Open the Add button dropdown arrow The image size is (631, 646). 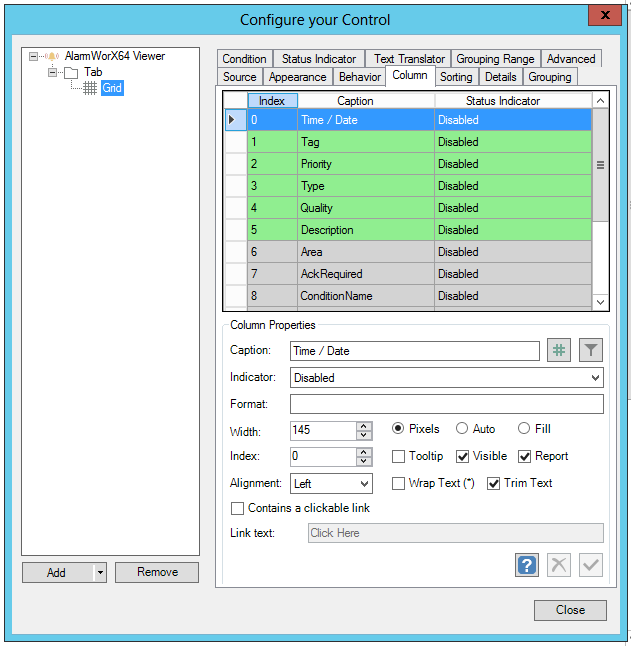pos(100,573)
